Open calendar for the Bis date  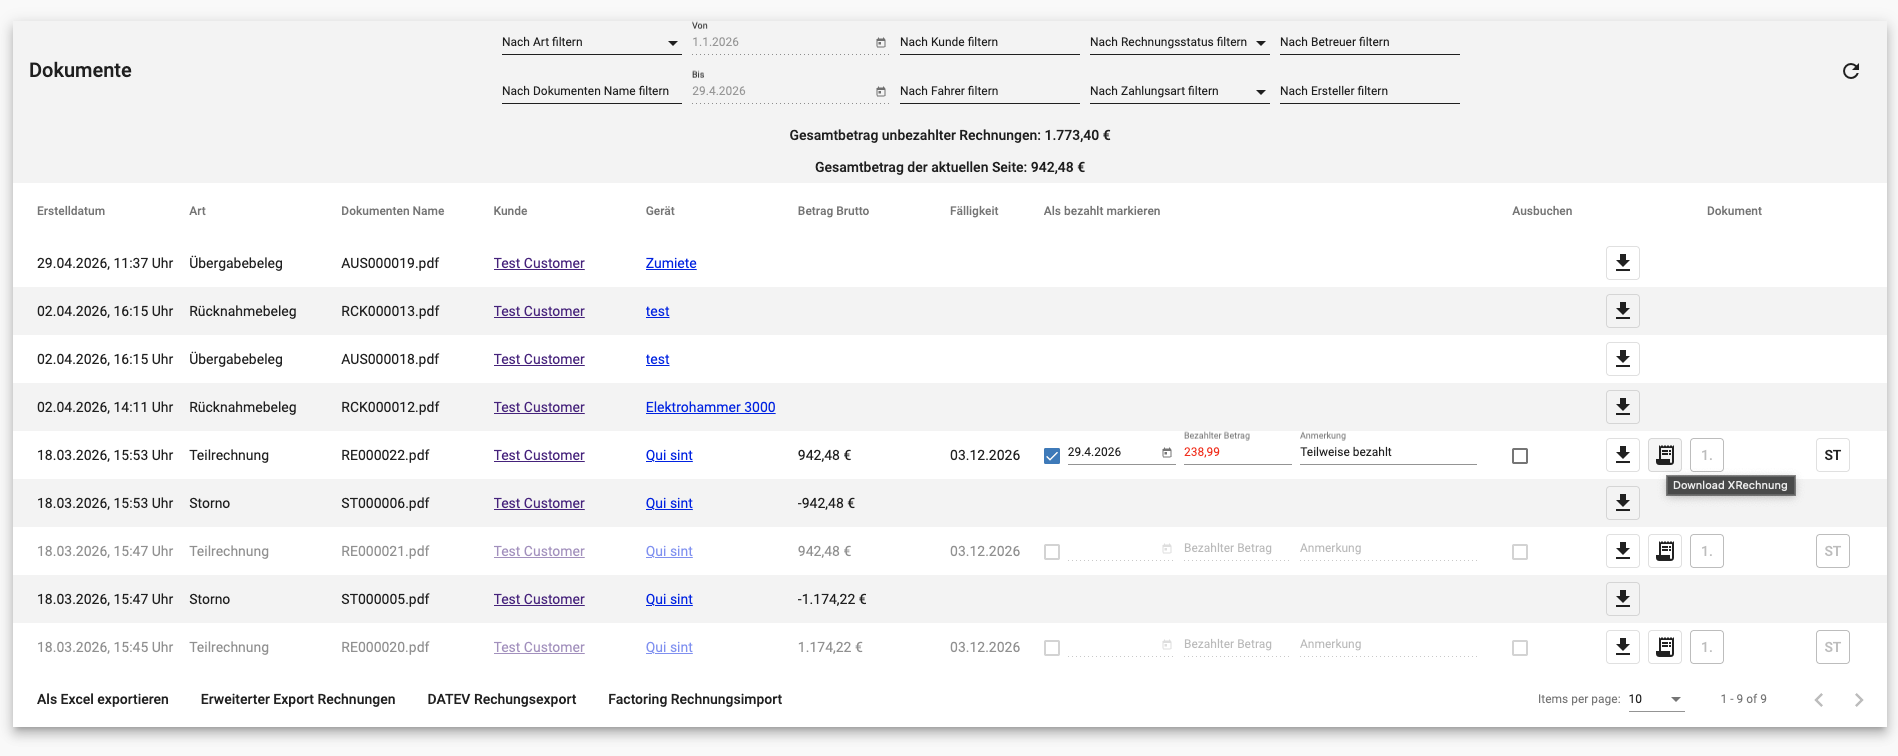(881, 91)
